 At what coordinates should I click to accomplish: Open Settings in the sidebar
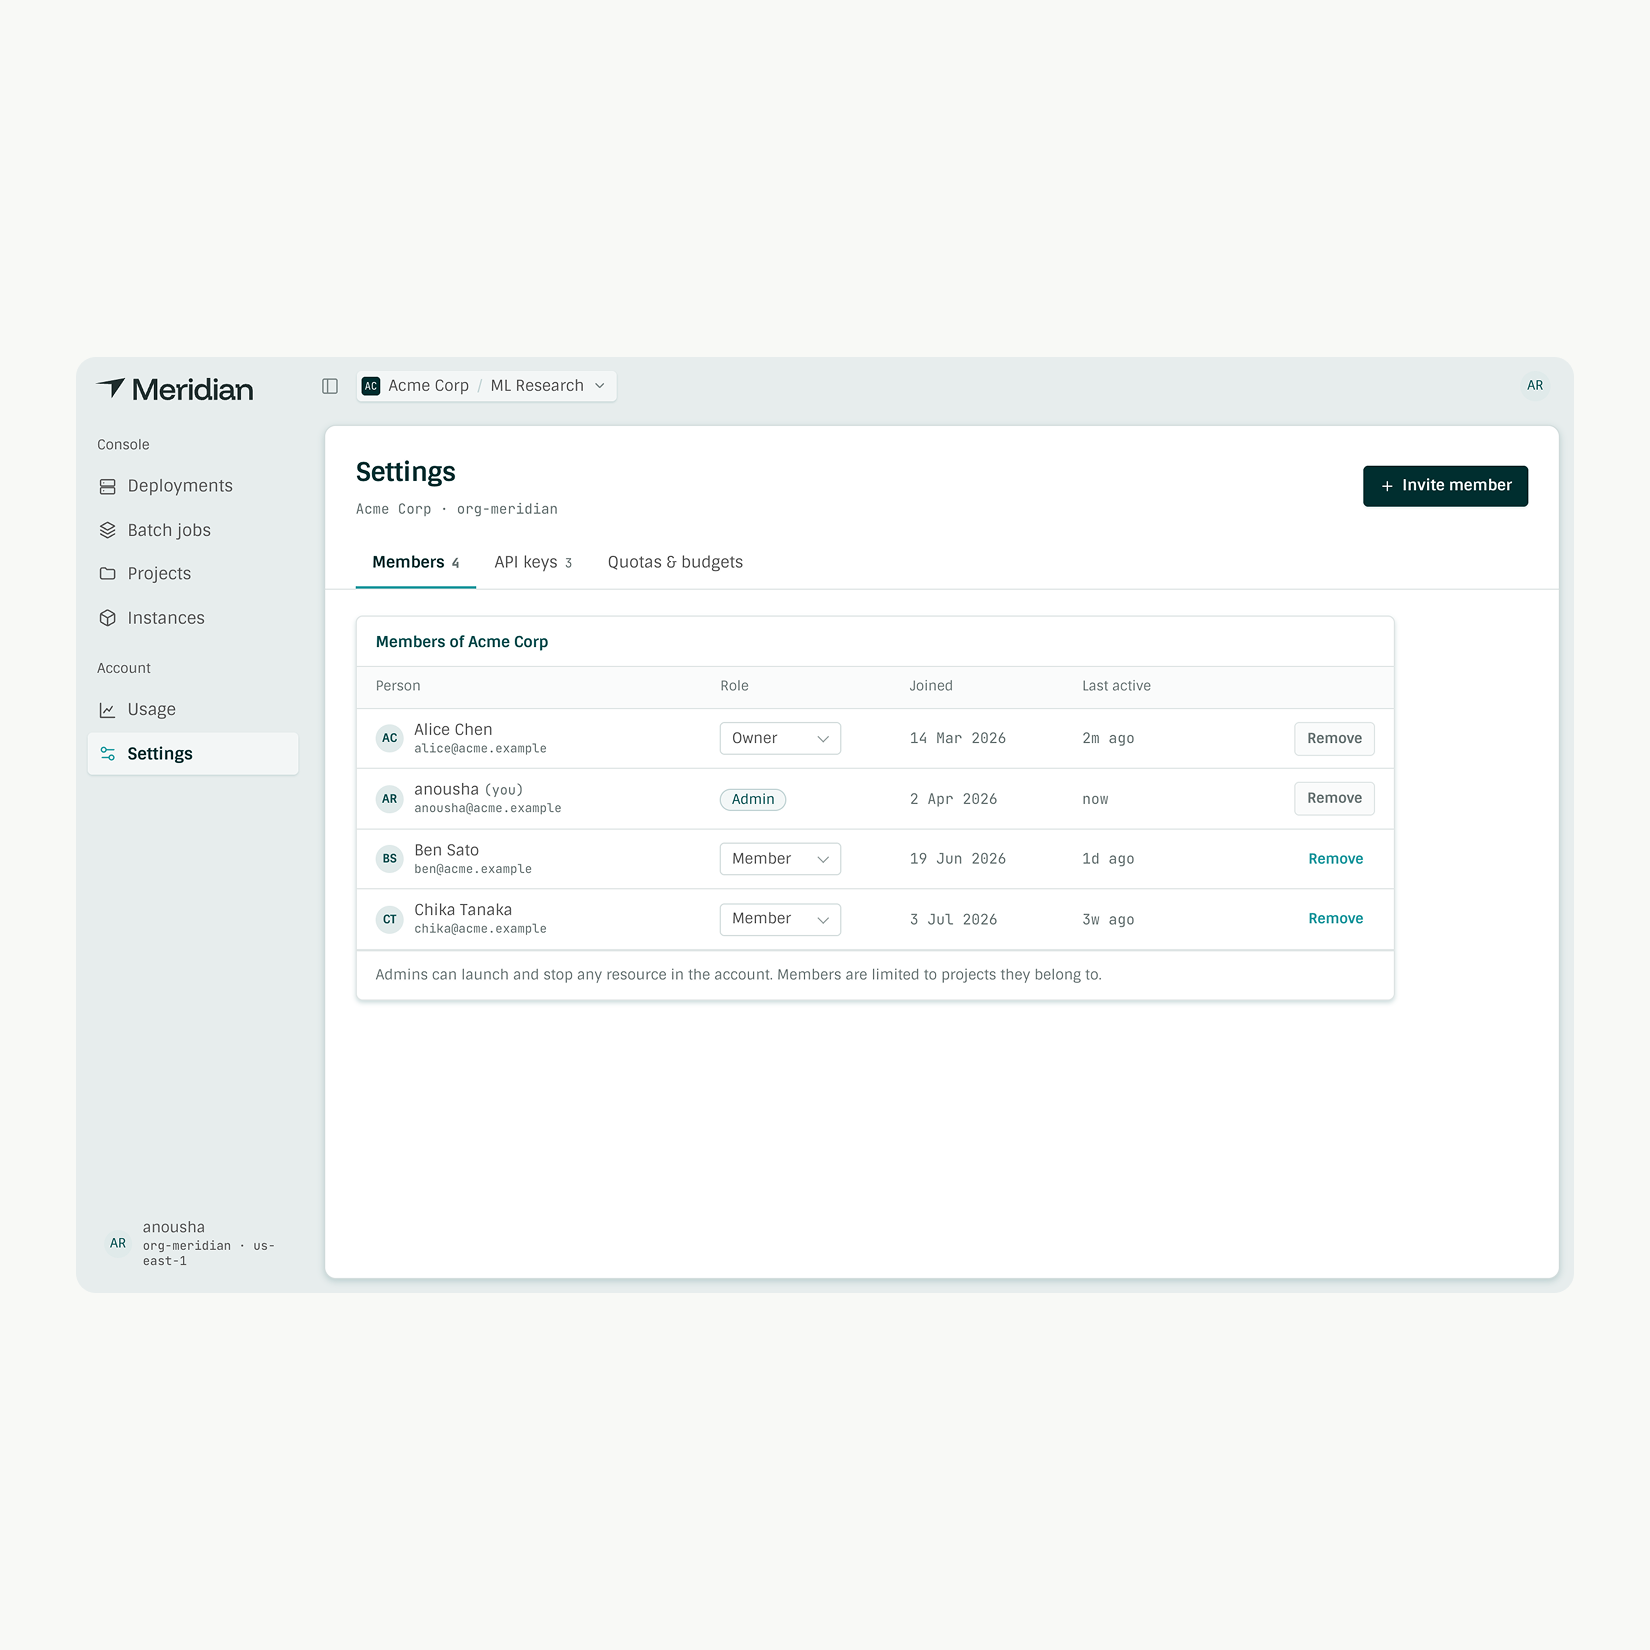click(193, 754)
